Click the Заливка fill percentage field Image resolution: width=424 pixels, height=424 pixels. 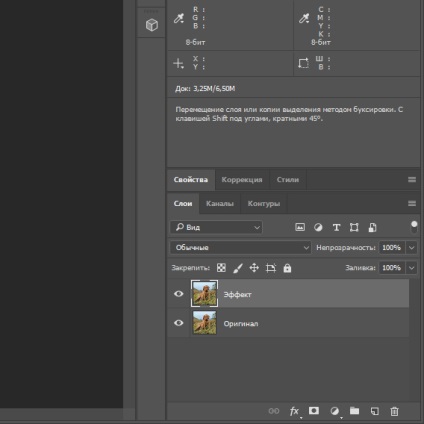click(392, 268)
